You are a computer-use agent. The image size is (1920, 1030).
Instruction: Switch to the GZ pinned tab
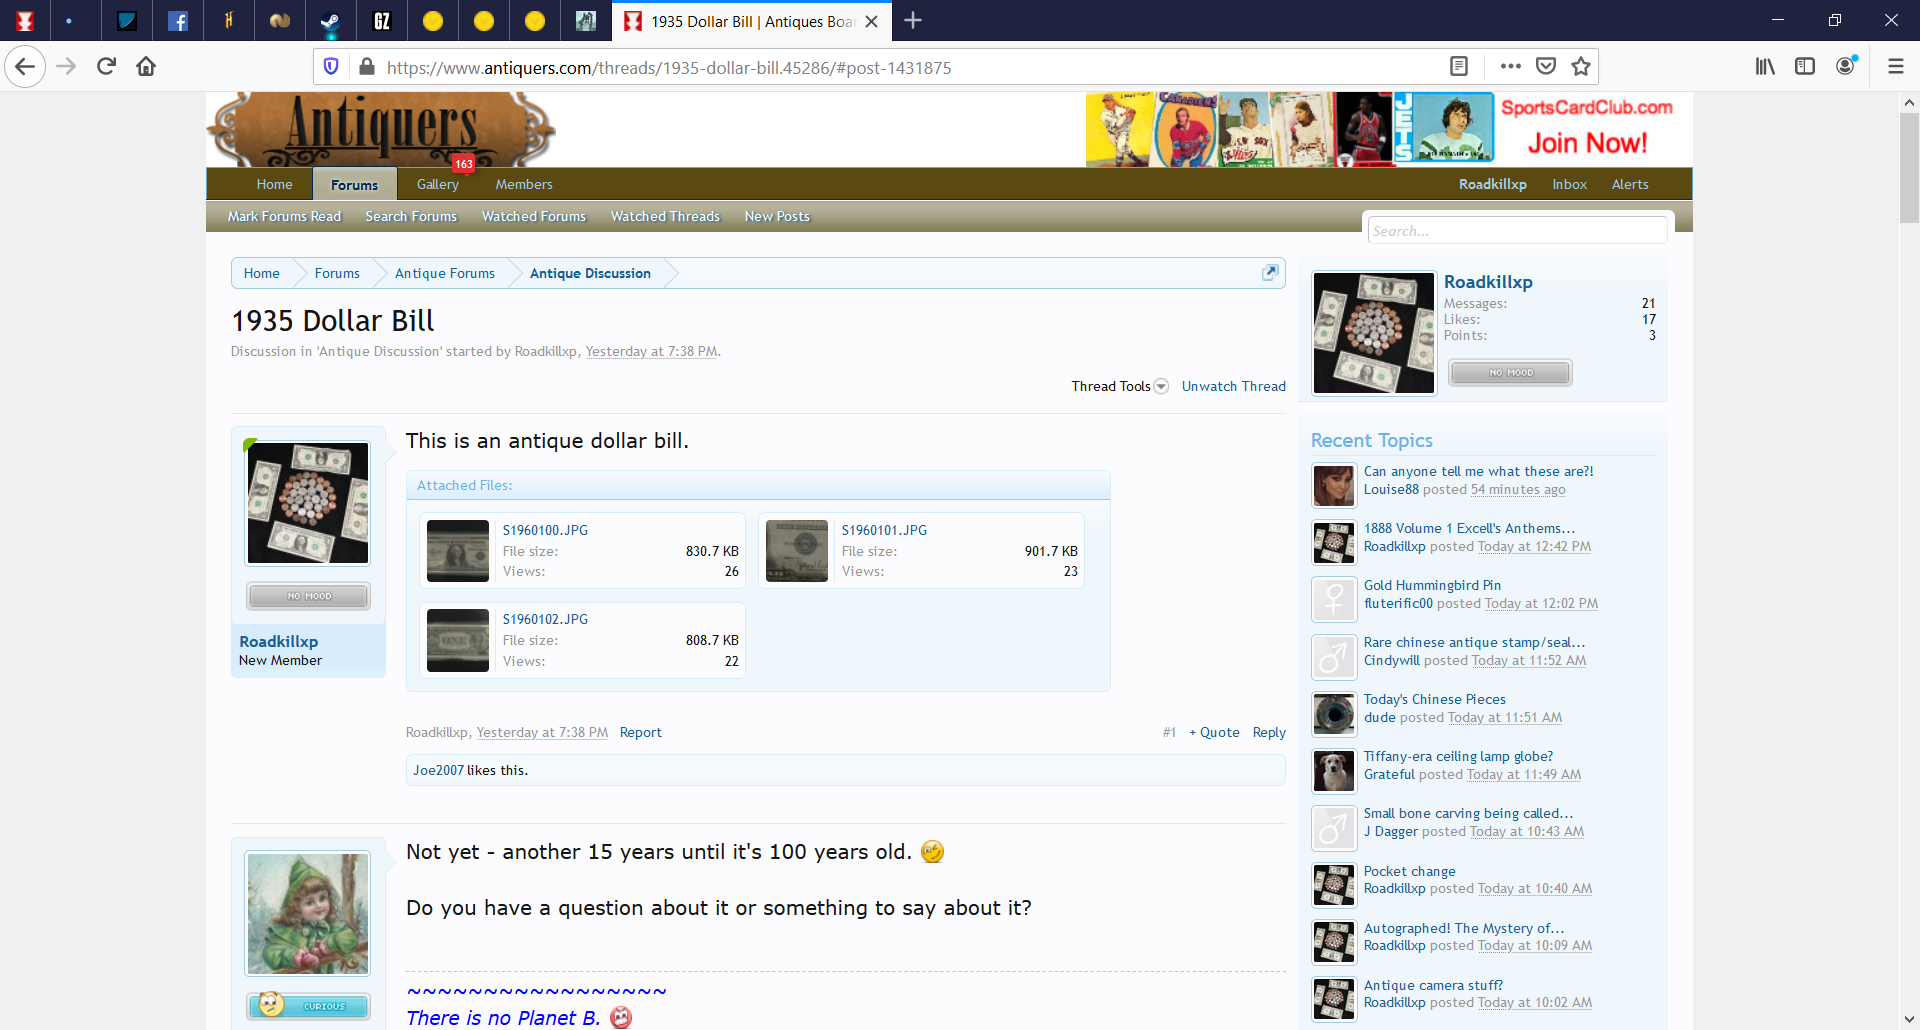pyautogui.click(x=381, y=21)
